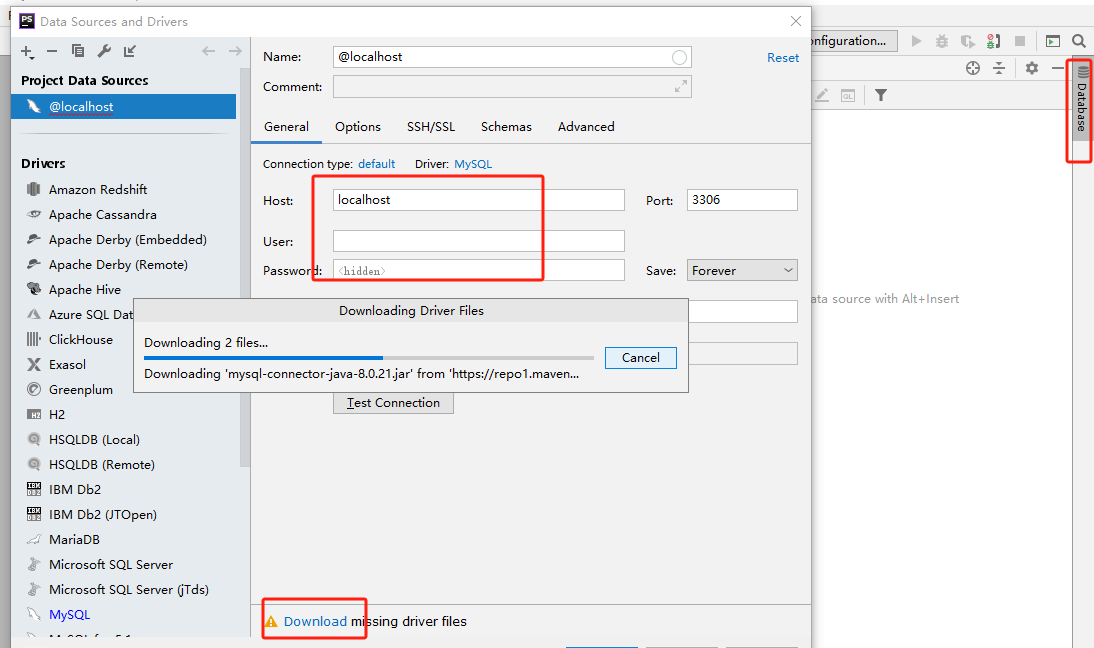Image resolution: width=1094 pixels, height=648 pixels.
Task: Click the color circle in Name field
Action: tap(679, 57)
